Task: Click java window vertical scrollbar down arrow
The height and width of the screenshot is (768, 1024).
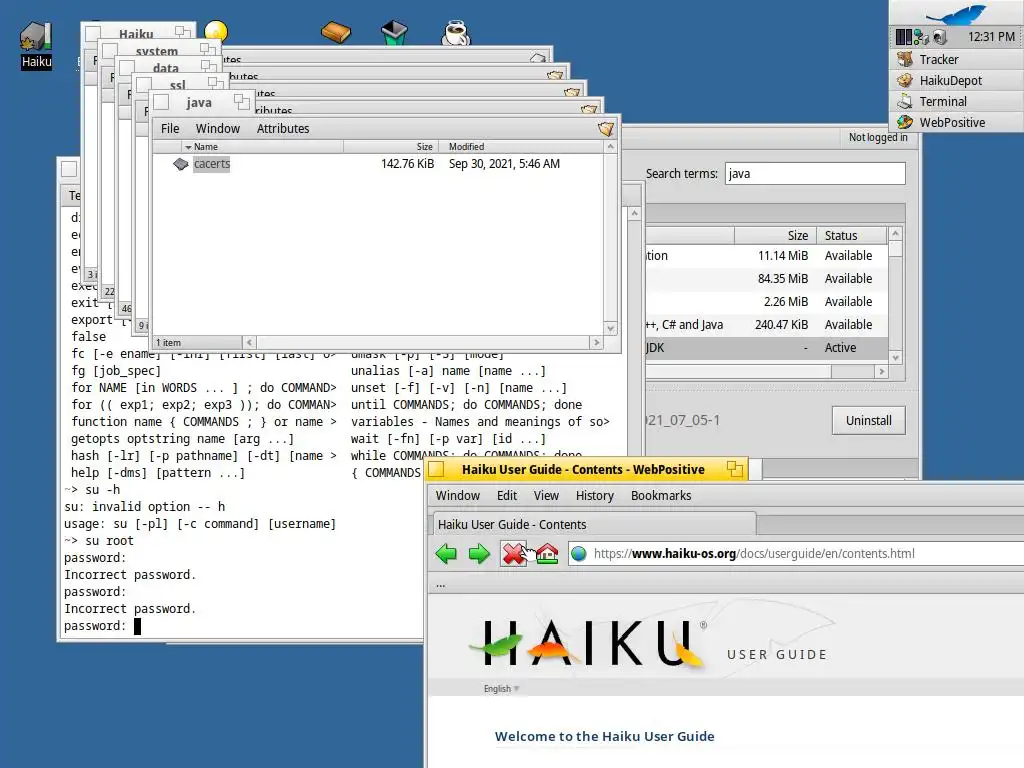Action: pyautogui.click(x=611, y=328)
